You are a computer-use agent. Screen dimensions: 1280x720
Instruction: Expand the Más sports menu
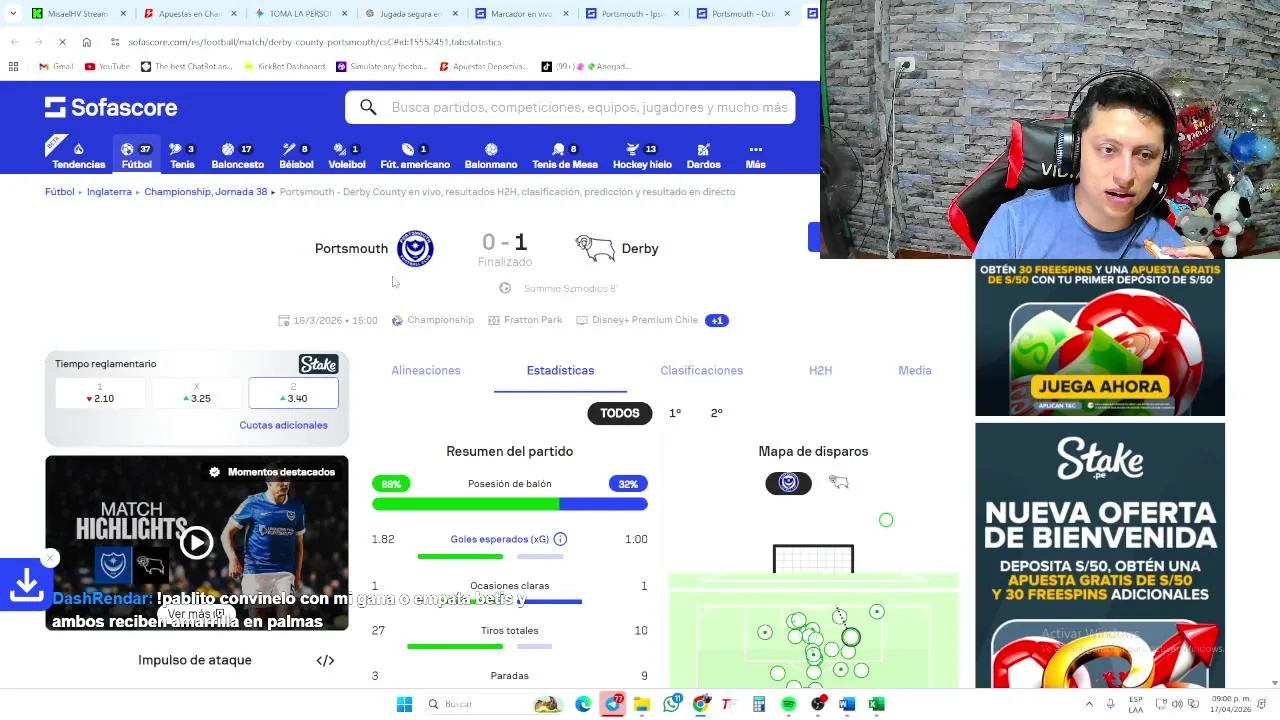coord(755,156)
